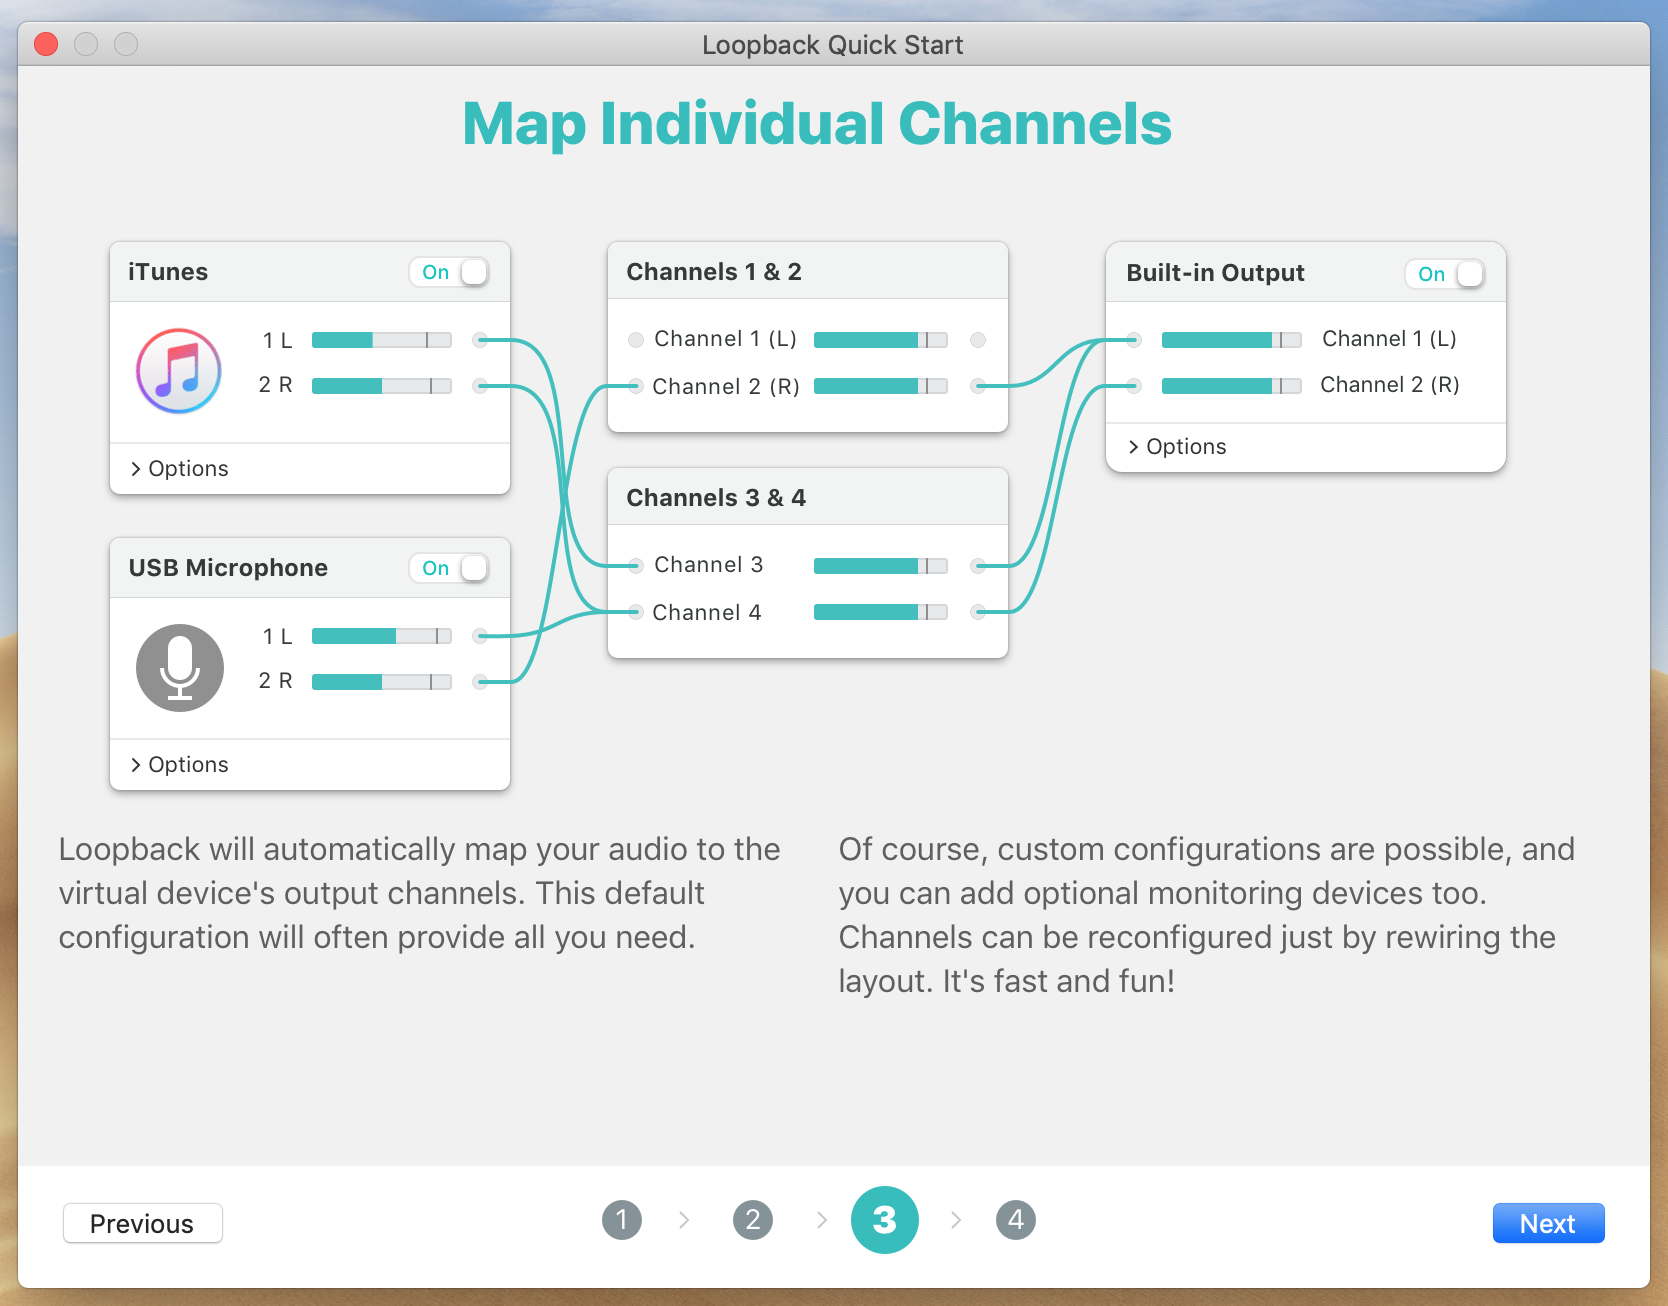
Task: Jump to quick start step 4
Action: [1016, 1220]
